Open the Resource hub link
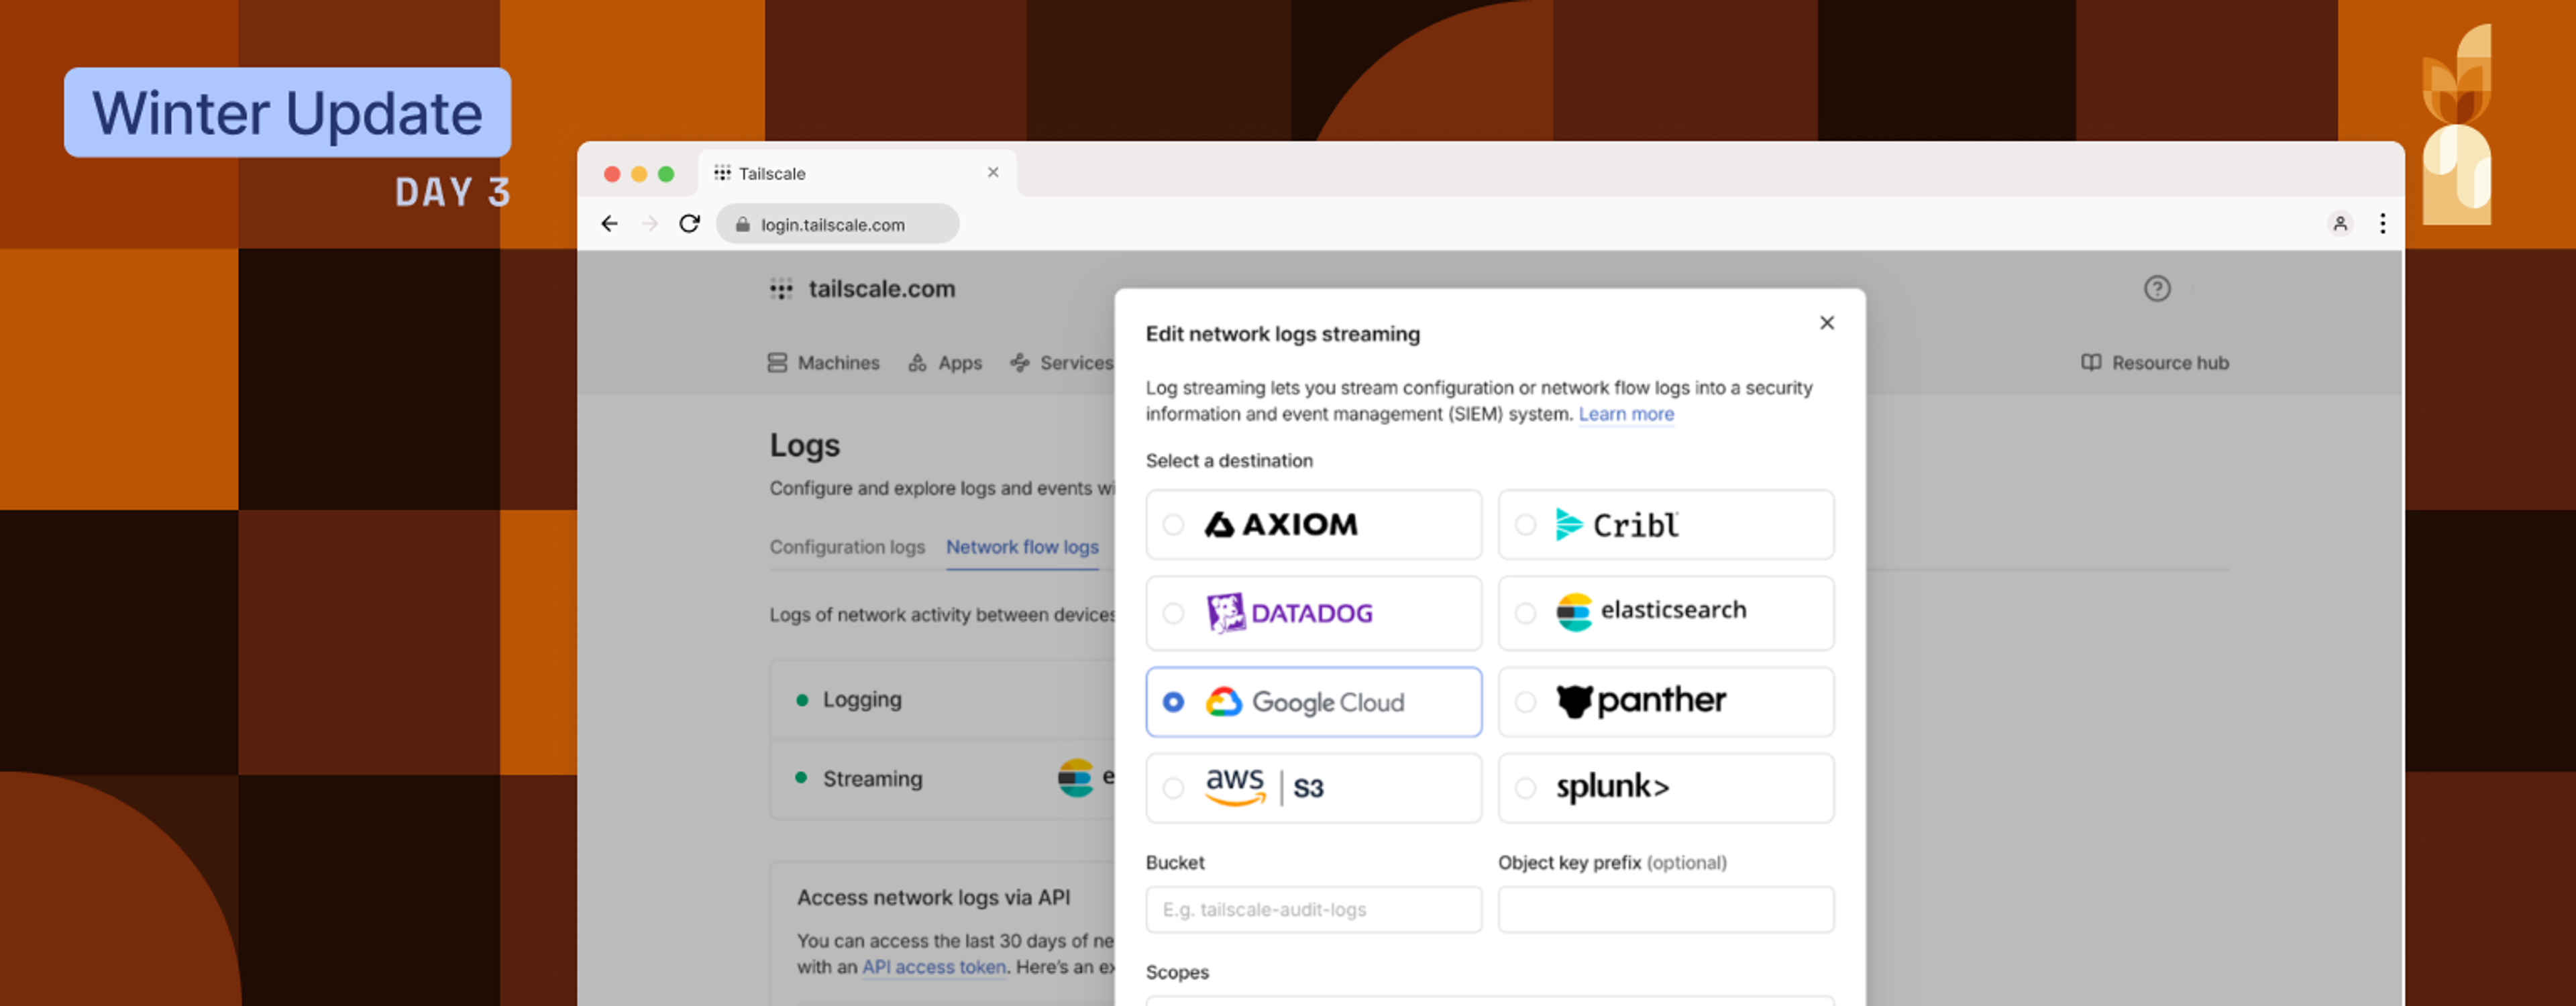 coord(2155,363)
